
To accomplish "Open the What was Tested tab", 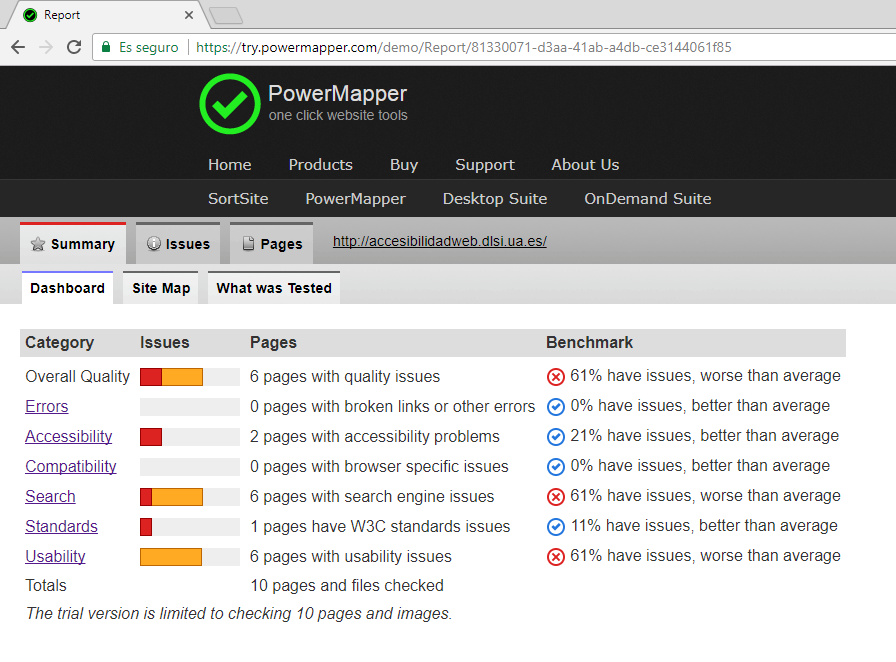I will 273,288.
